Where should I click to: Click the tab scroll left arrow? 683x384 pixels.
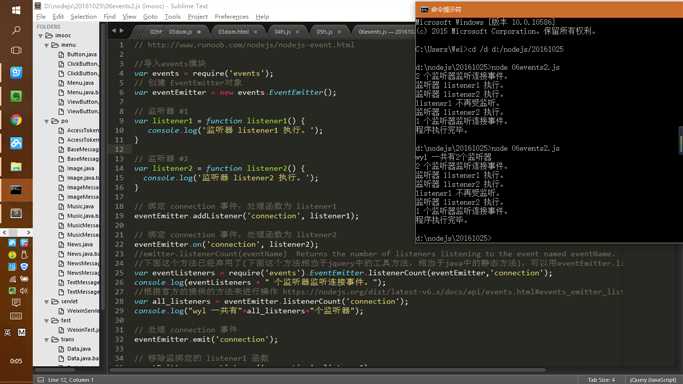(x=114, y=31)
